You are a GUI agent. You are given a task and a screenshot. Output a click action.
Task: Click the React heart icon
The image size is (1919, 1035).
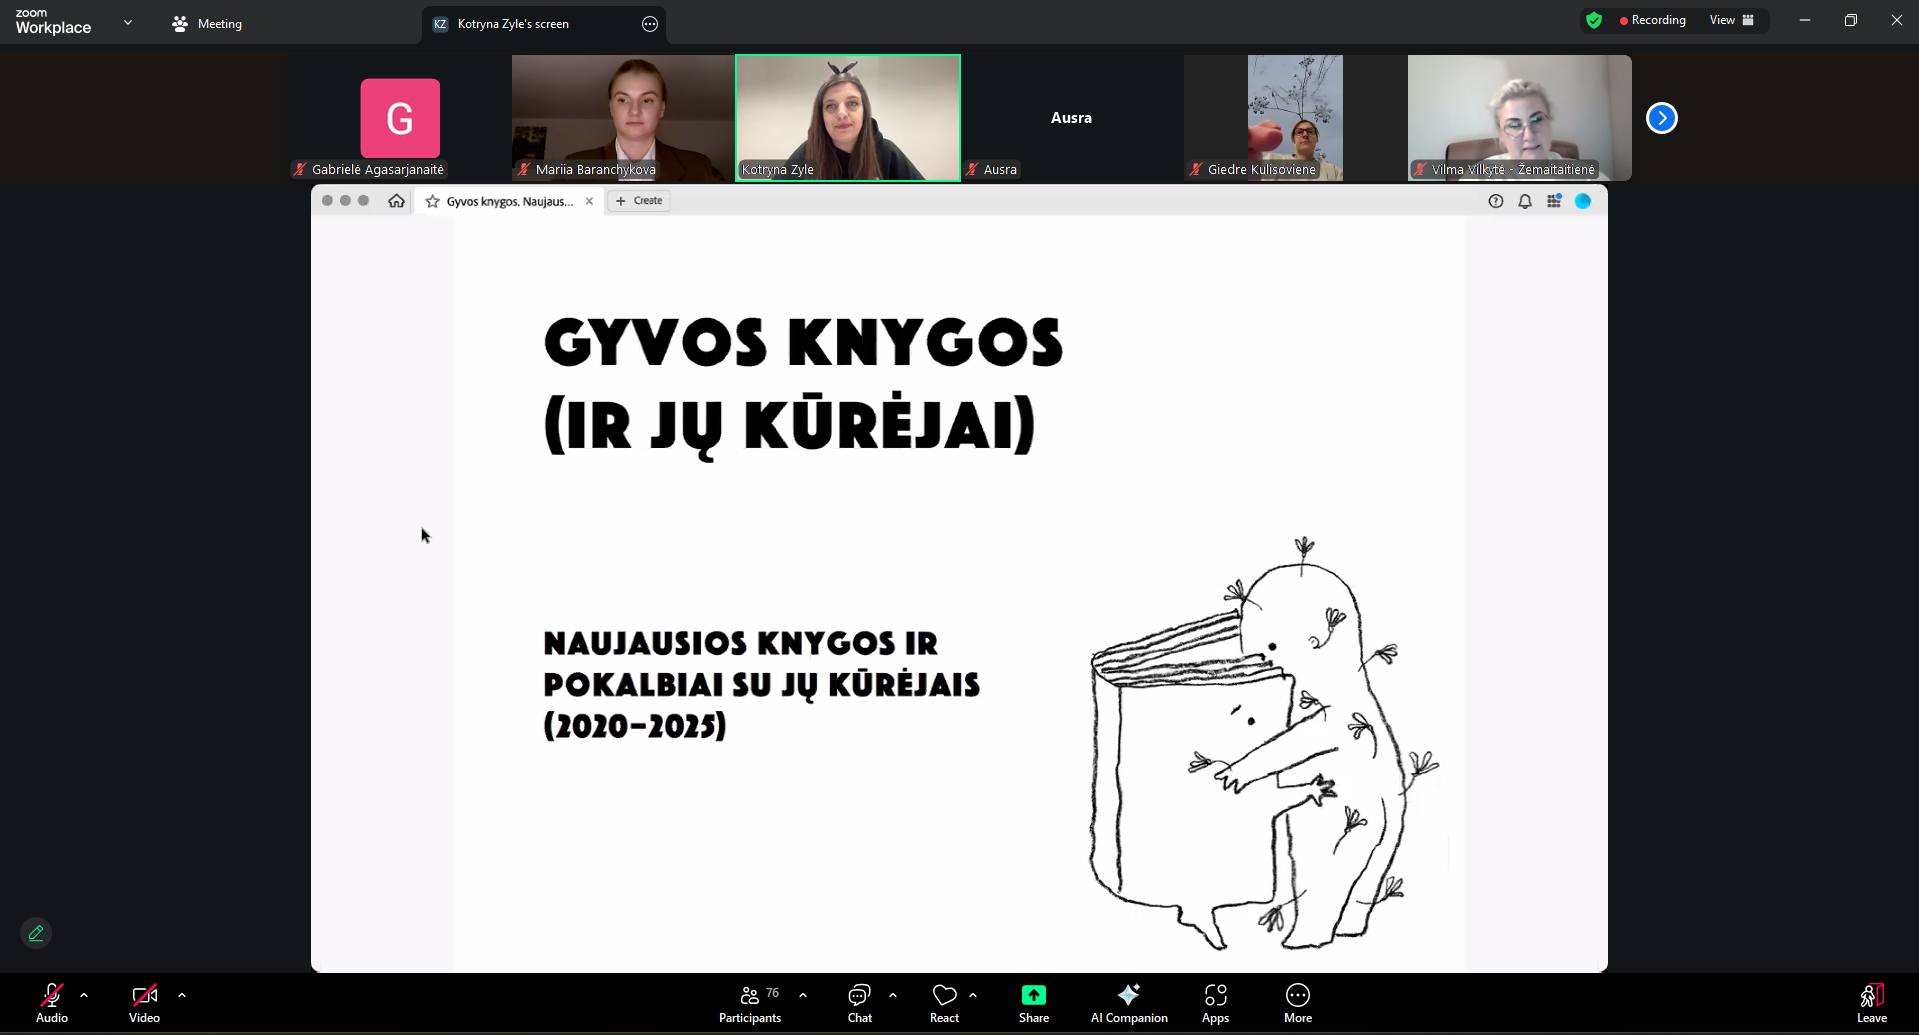[944, 1003]
